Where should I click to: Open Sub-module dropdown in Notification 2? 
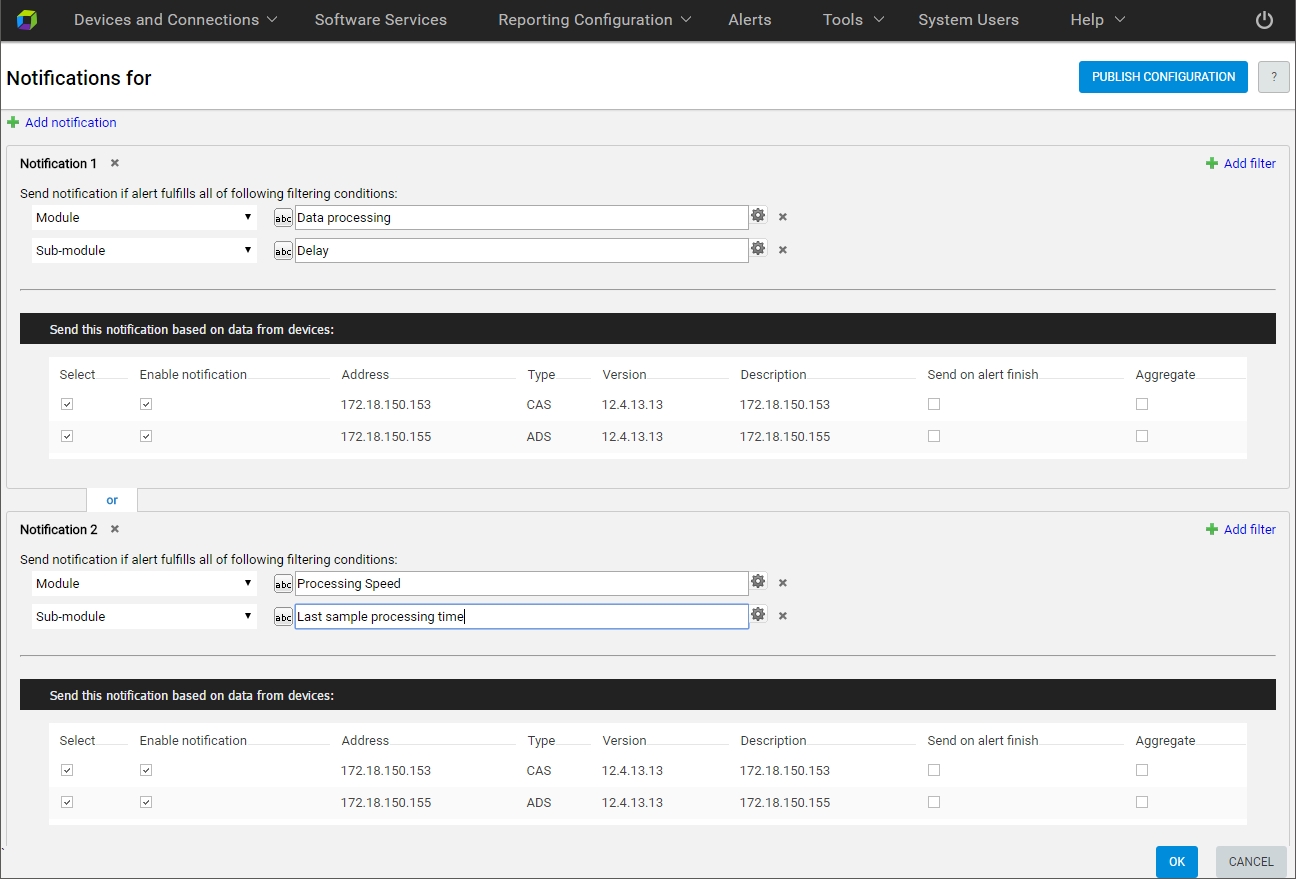click(x=144, y=616)
